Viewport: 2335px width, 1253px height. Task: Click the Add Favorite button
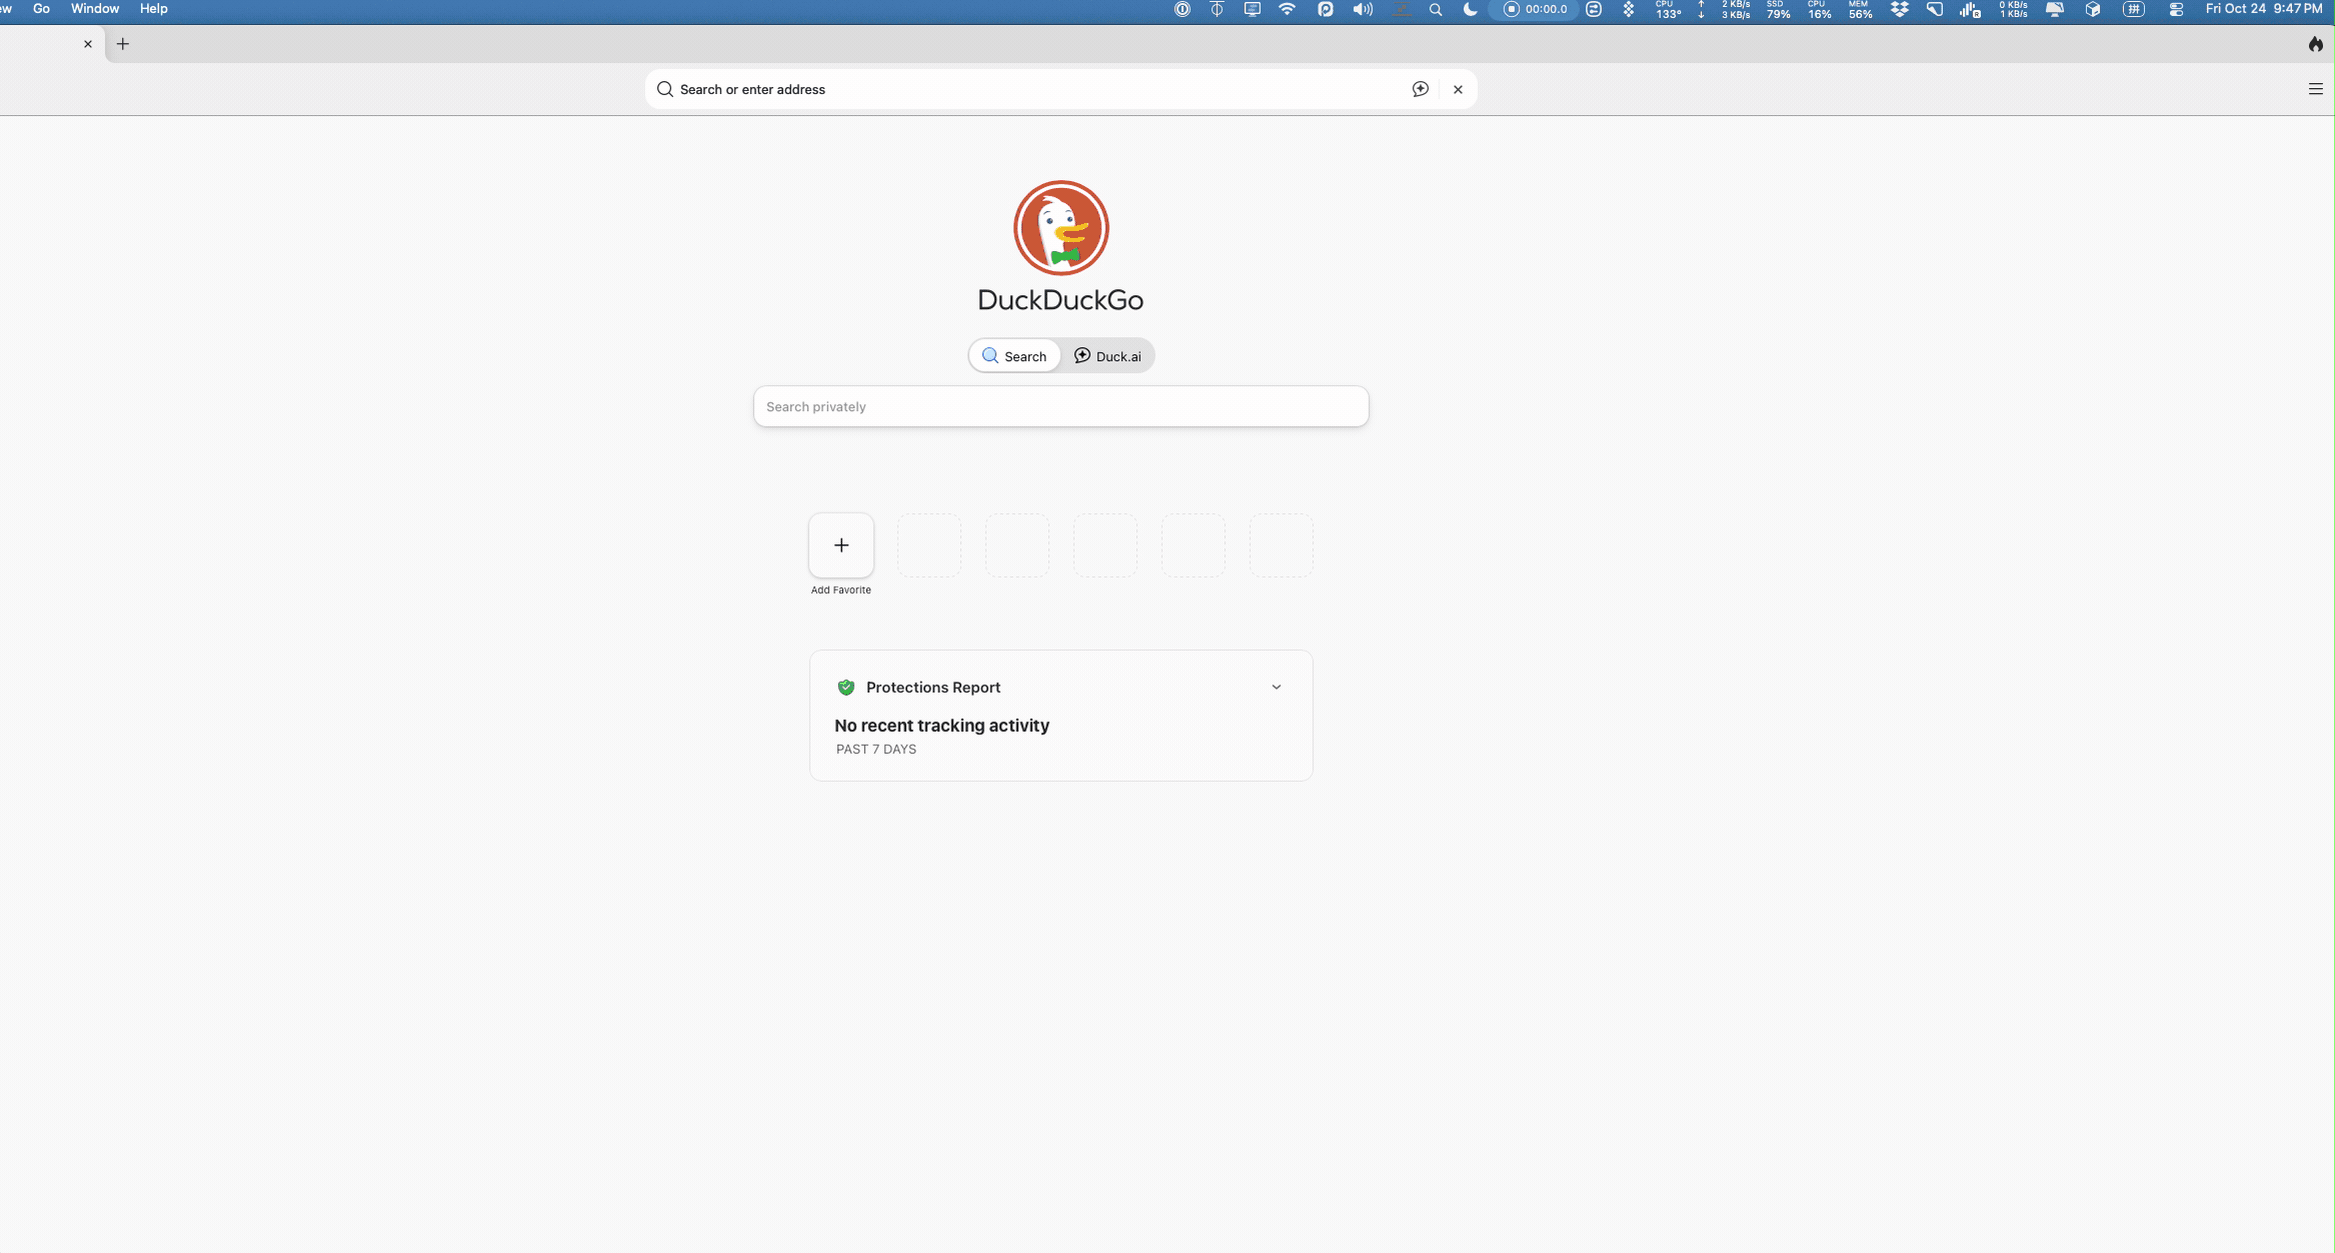coord(841,545)
